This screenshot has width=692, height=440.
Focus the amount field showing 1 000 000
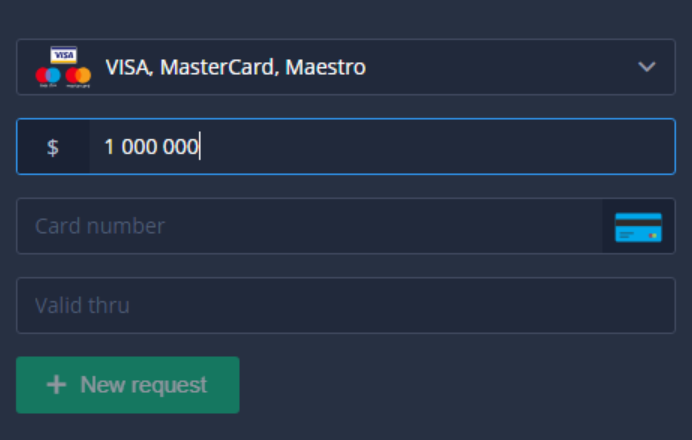(382, 147)
